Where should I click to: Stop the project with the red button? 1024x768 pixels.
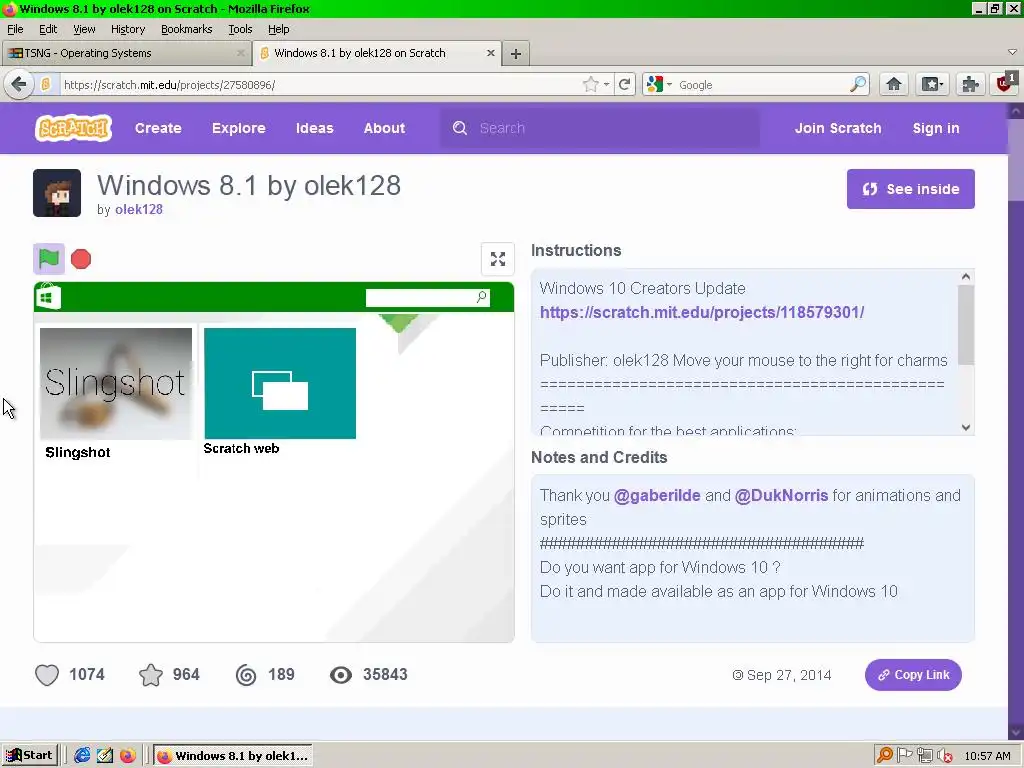click(81, 259)
